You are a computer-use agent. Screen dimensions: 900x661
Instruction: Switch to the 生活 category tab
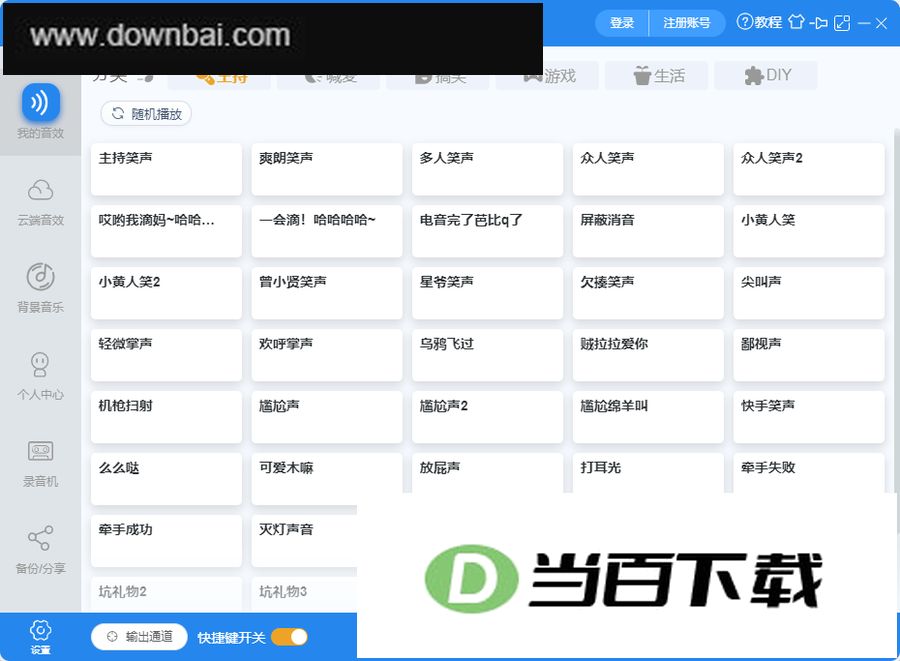657,76
